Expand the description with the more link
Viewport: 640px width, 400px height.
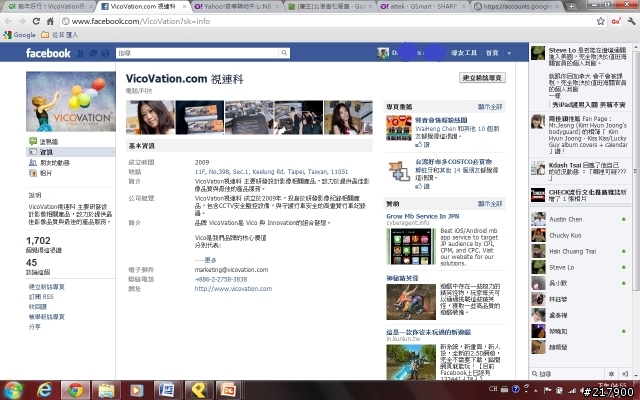click(210, 260)
